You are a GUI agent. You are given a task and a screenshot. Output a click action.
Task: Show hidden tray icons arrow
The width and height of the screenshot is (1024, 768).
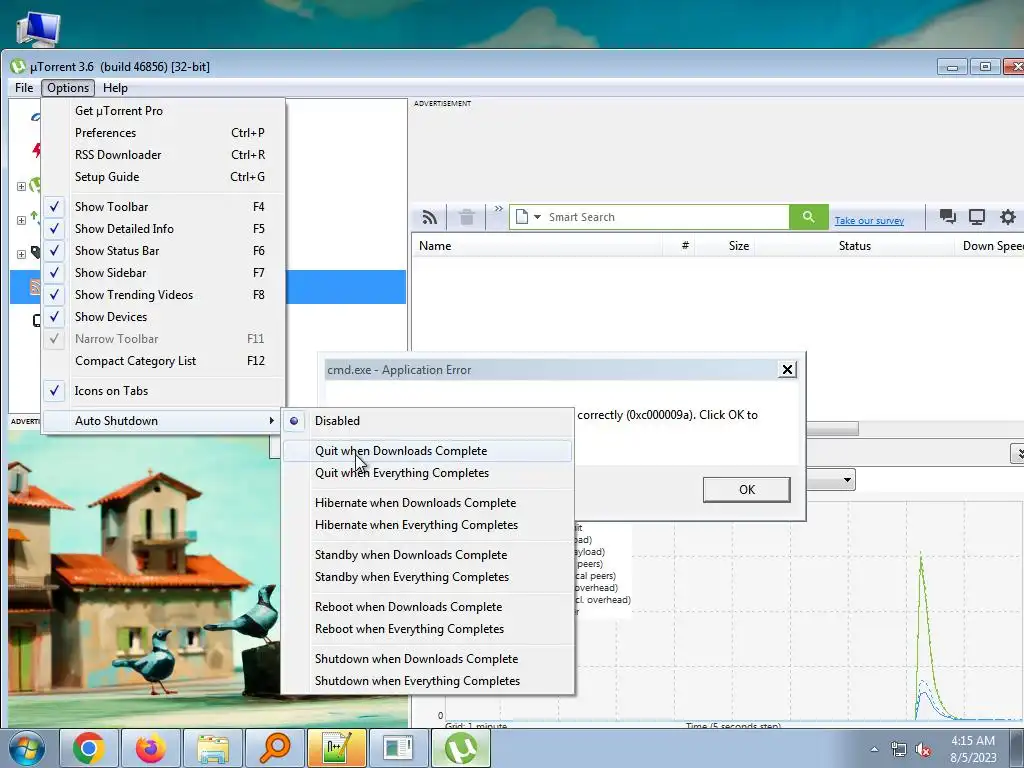[874, 750]
